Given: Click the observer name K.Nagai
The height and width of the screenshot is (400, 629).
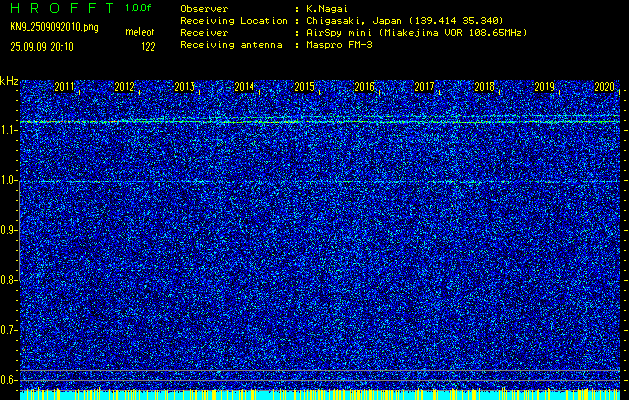Looking at the screenshot, I should tap(327, 9).
